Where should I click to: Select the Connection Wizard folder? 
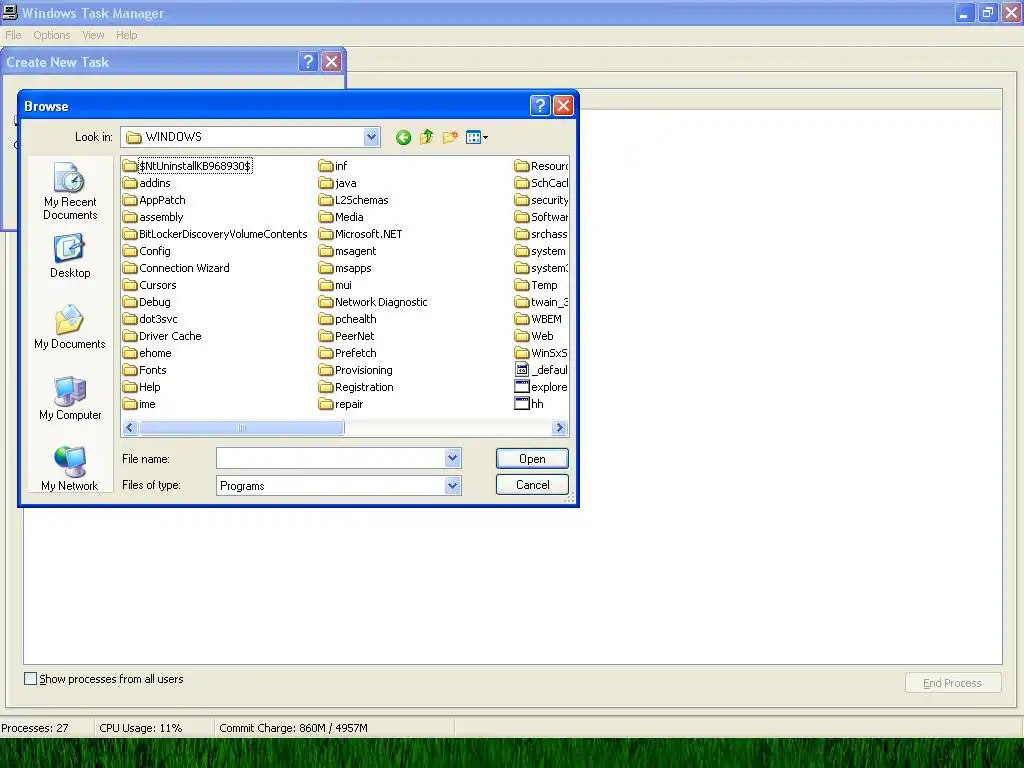pos(176,268)
